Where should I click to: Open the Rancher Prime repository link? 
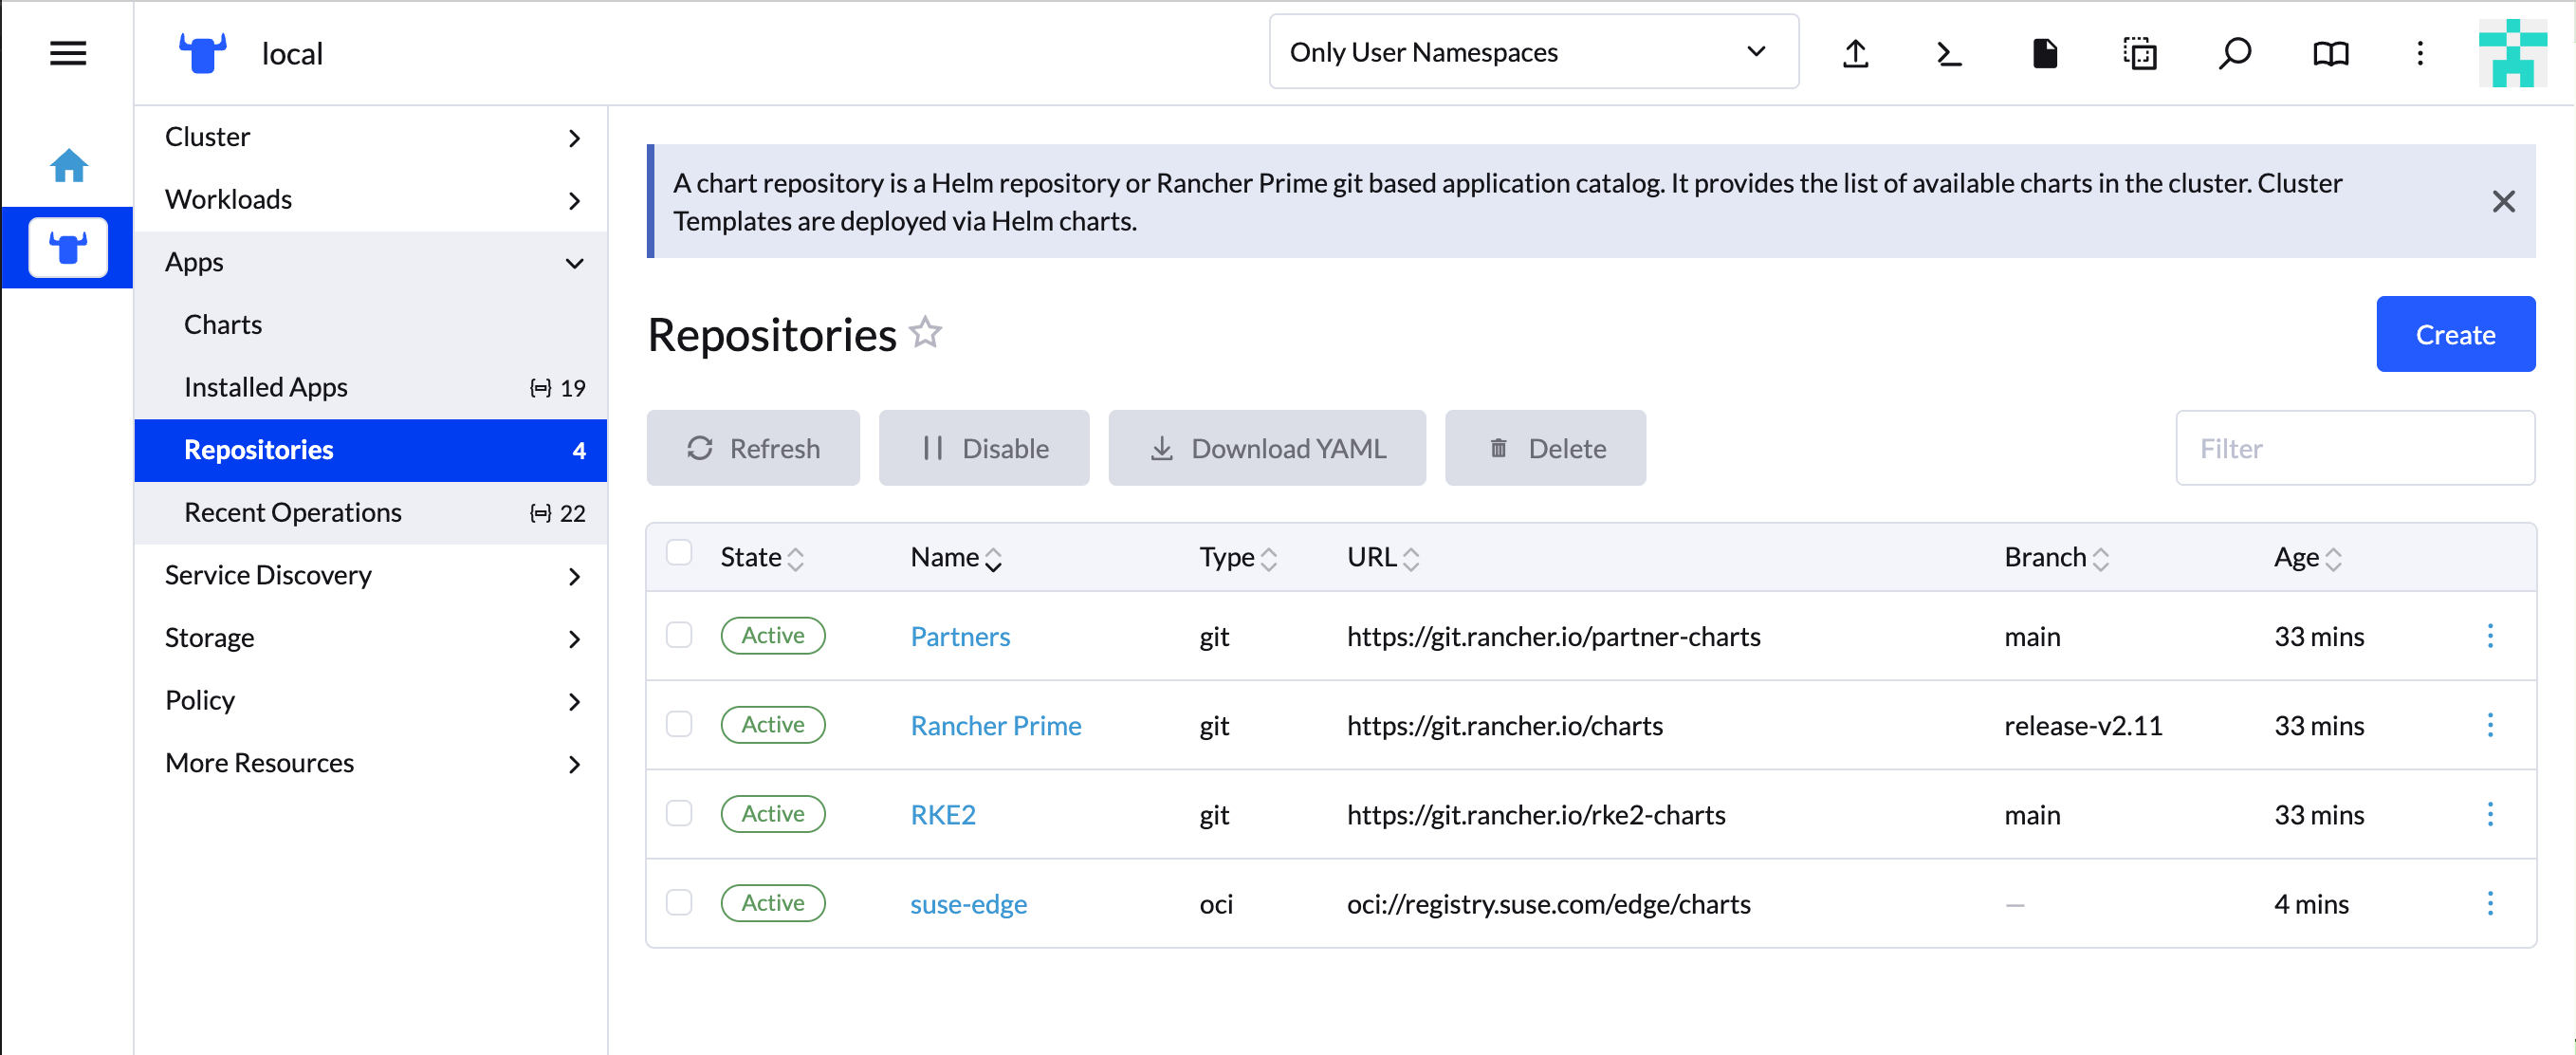tap(995, 725)
